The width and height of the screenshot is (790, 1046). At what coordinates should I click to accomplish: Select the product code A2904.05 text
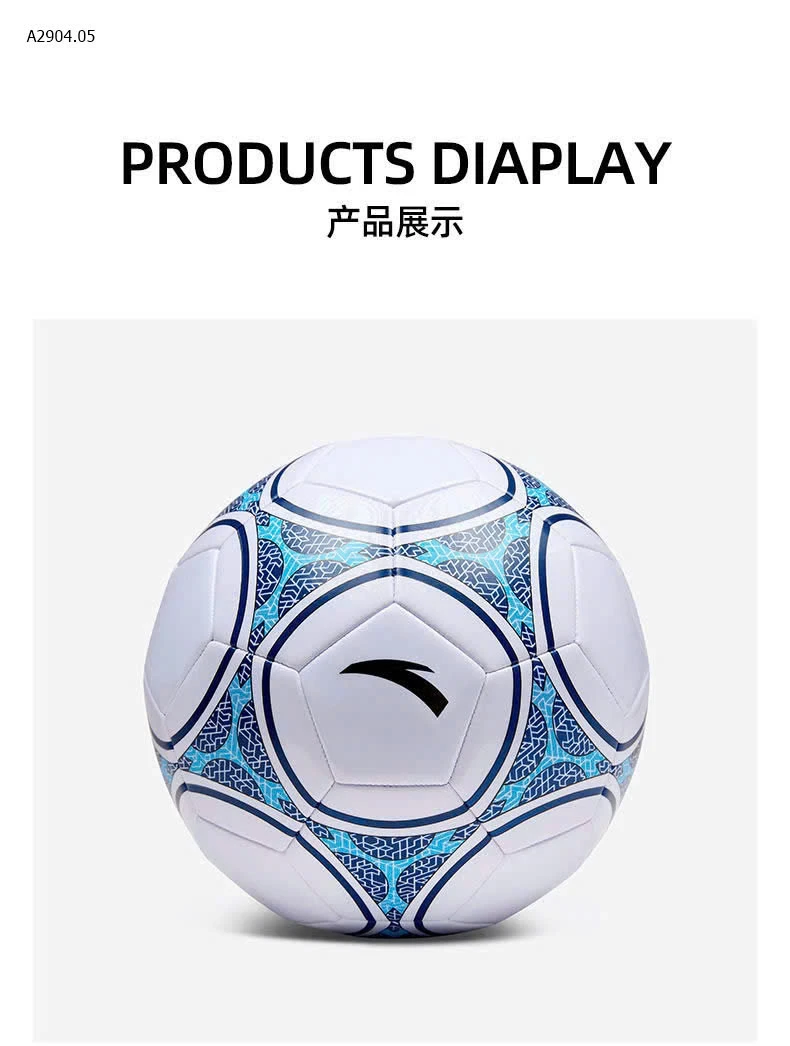[x=61, y=37]
